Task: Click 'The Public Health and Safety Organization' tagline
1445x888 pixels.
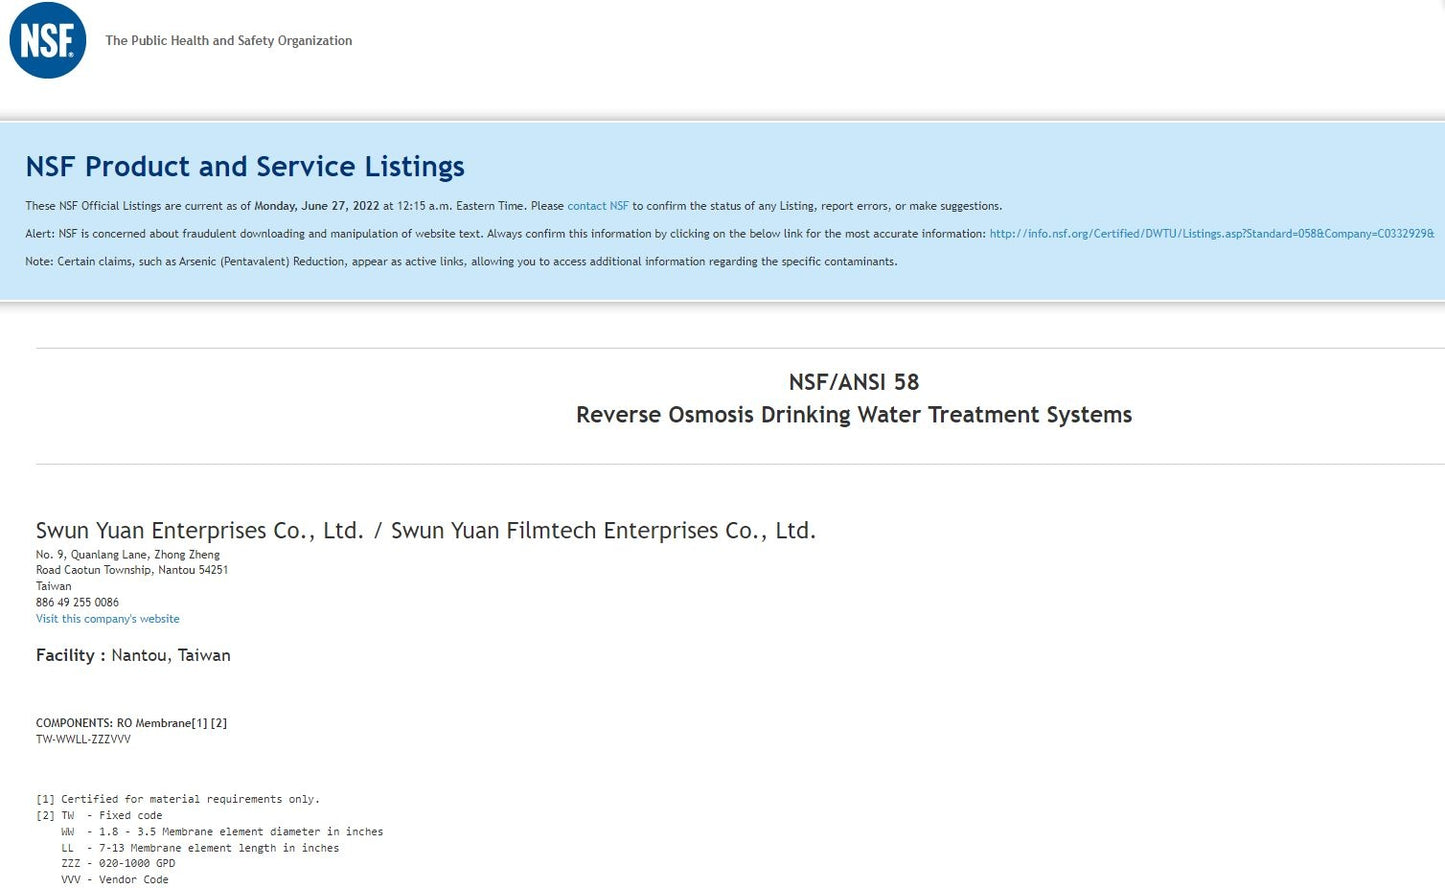Action: point(229,41)
